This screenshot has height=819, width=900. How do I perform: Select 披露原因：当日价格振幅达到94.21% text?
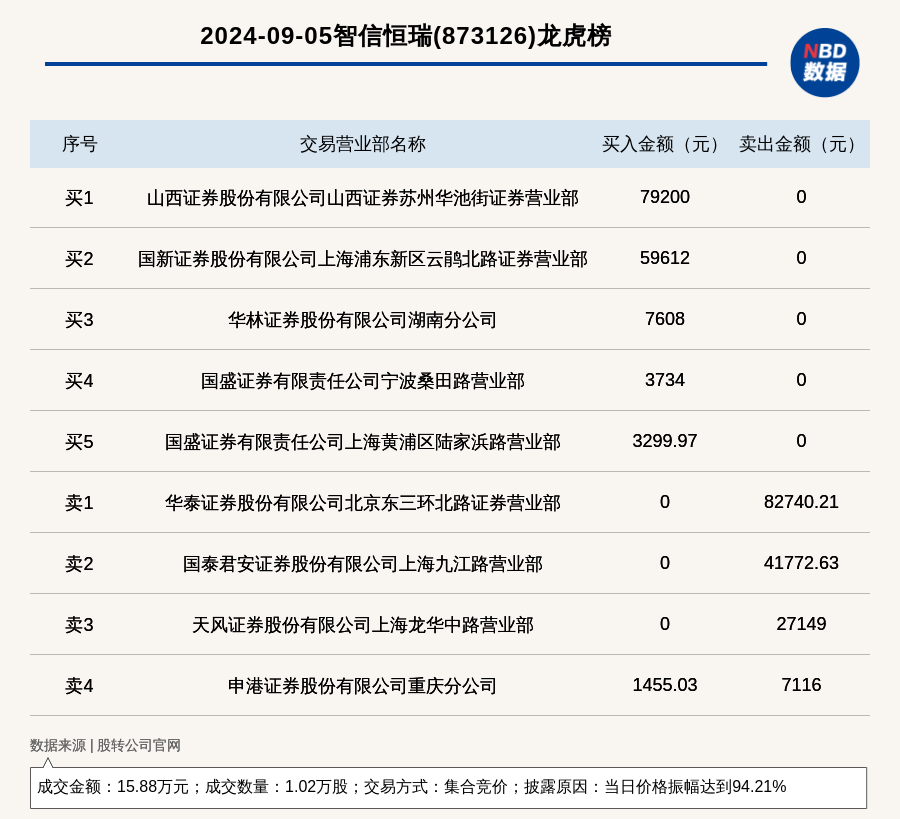(x=655, y=787)
